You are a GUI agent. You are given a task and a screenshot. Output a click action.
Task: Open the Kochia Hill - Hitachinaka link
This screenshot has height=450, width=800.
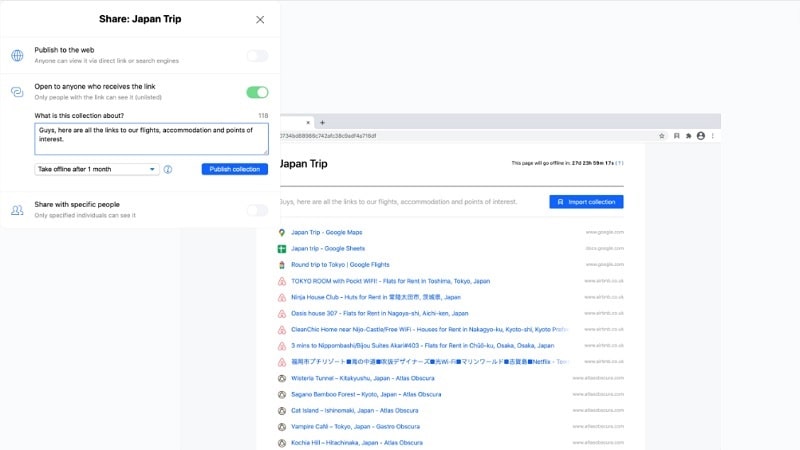tap(357, 443)
